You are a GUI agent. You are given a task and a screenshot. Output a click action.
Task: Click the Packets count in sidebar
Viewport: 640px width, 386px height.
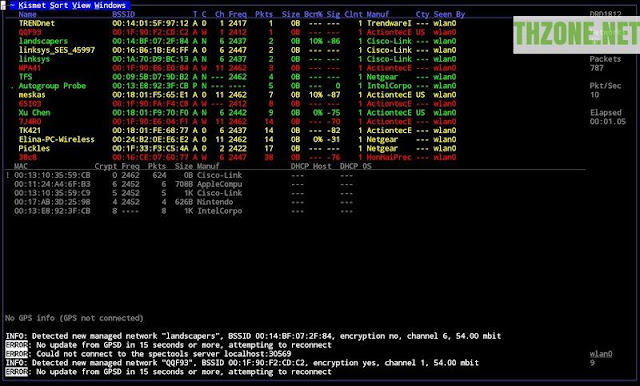(597, 68)
